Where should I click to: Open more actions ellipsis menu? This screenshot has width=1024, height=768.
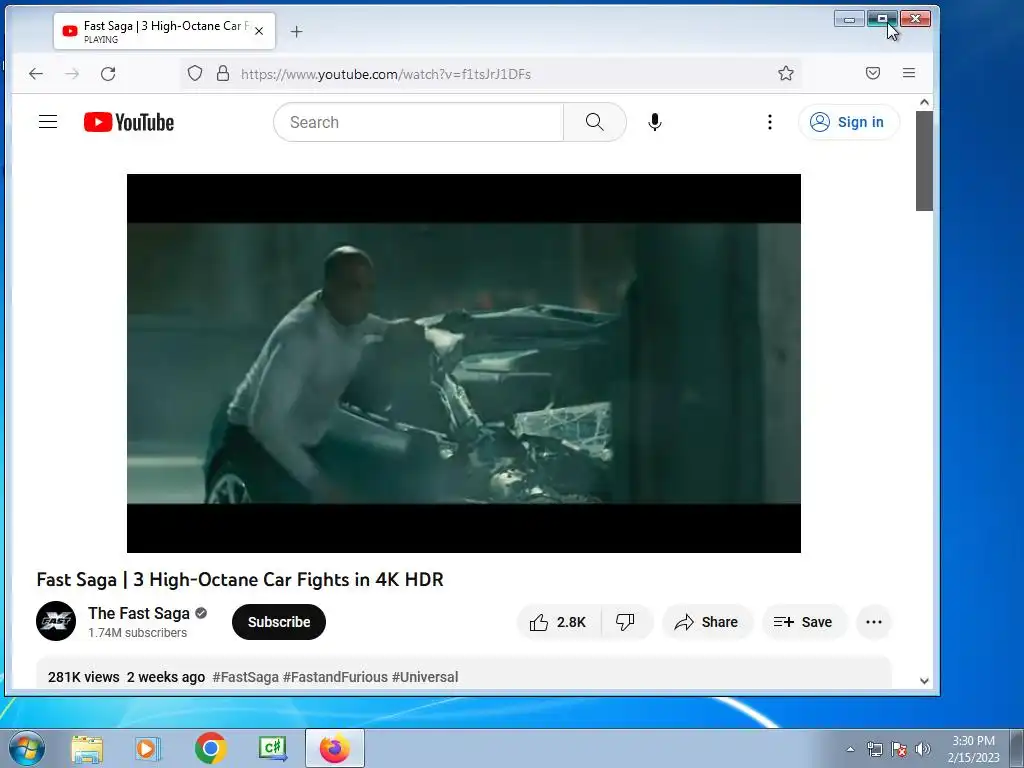pos(874,622)
